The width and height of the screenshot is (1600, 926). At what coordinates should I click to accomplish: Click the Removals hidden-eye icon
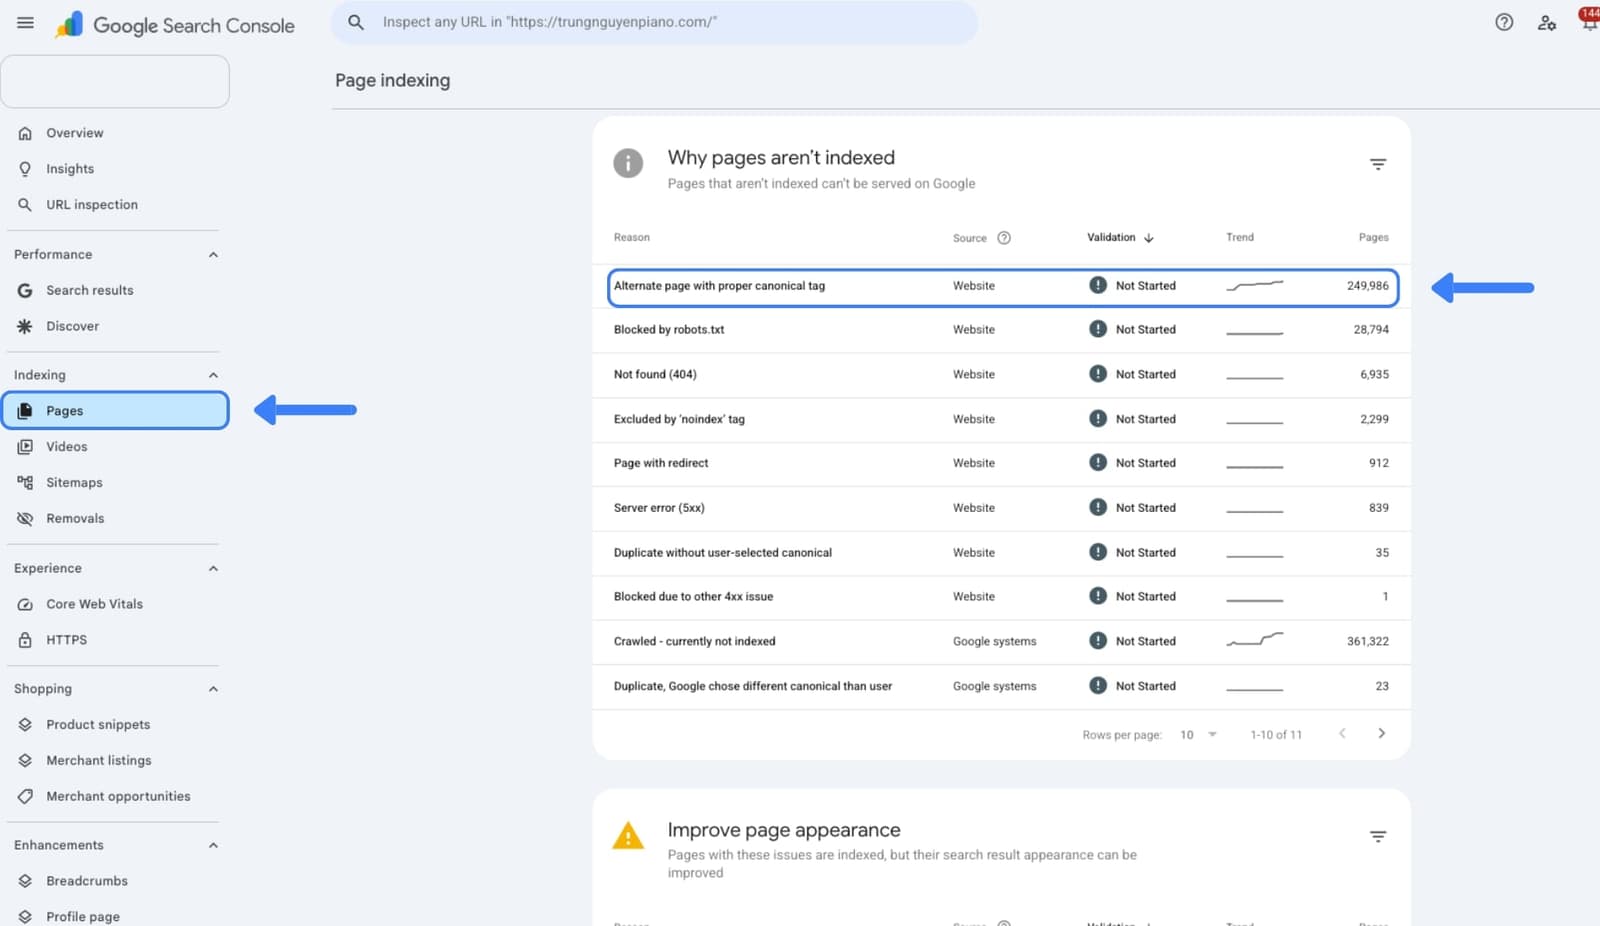25,519
